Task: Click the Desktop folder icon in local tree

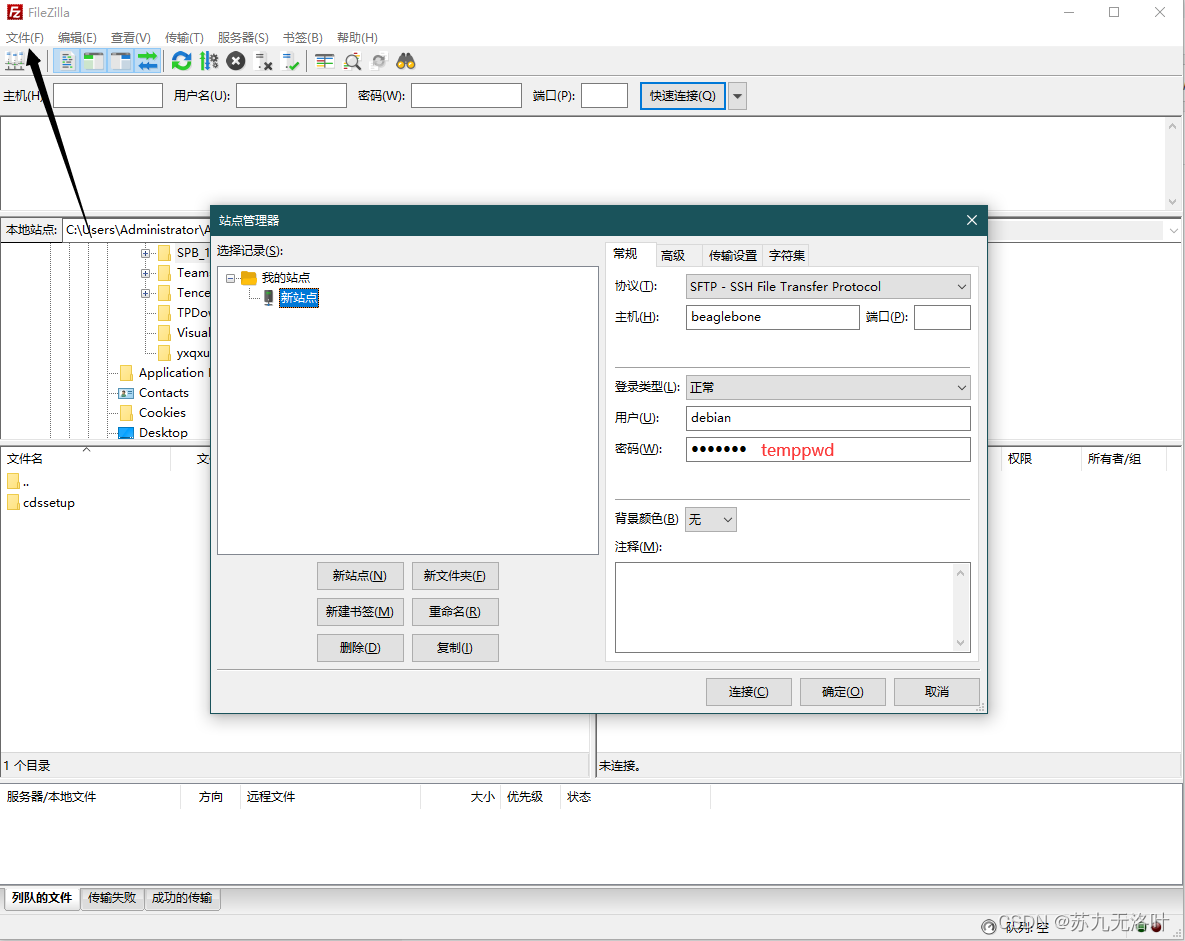Action: (x=126, y=433)
